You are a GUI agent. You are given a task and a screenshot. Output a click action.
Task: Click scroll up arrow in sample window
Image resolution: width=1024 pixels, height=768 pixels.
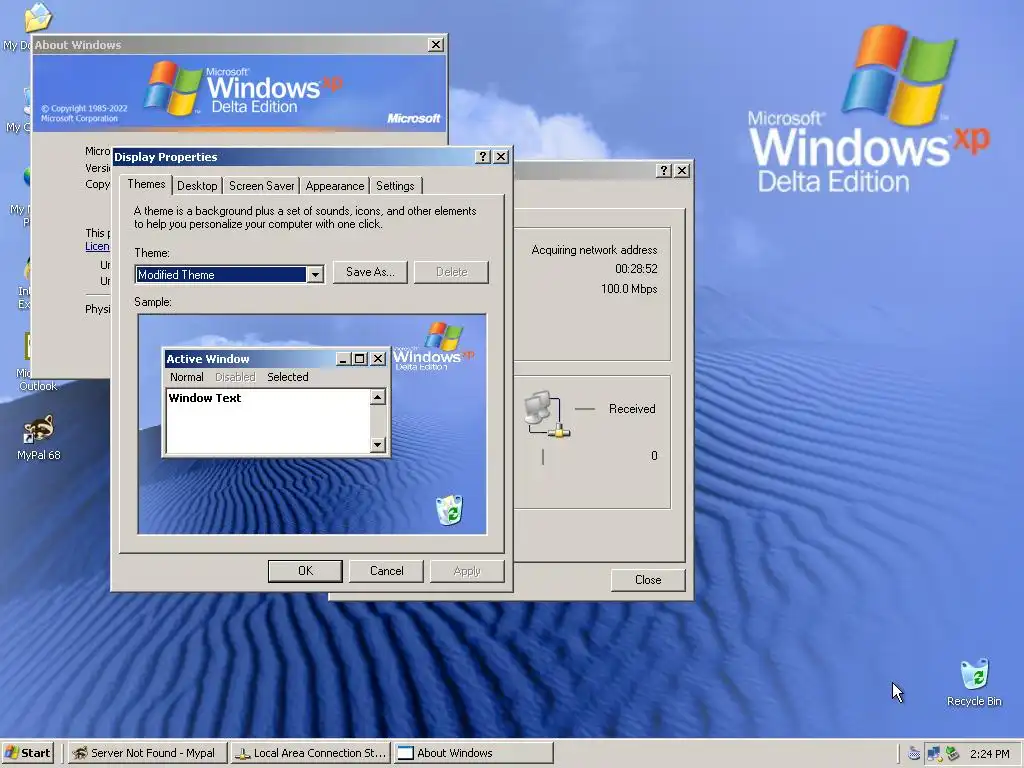tap(377, 397)
